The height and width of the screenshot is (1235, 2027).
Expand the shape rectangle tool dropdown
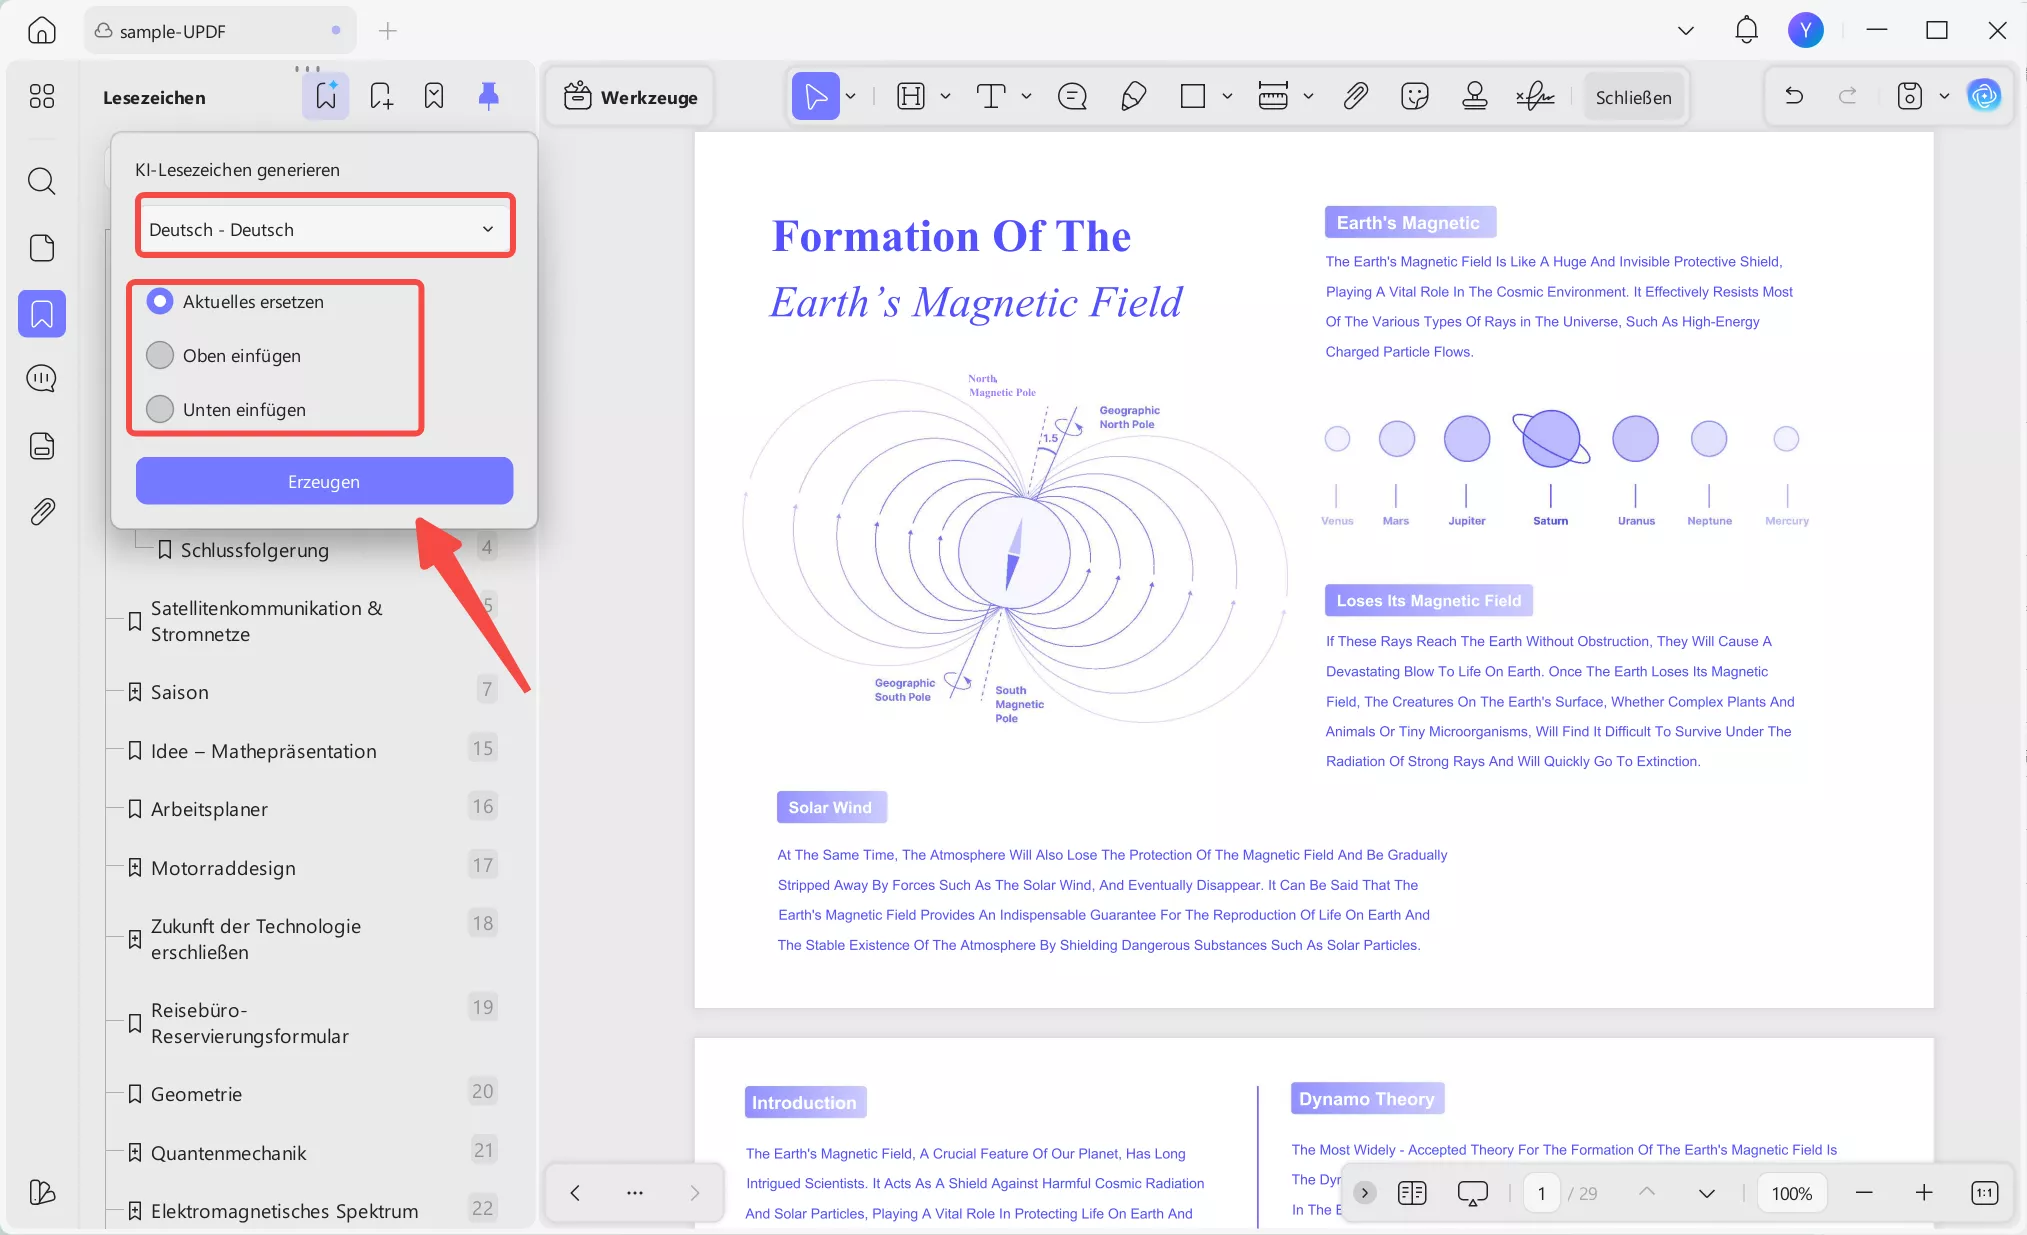[x=1227, y=97]
